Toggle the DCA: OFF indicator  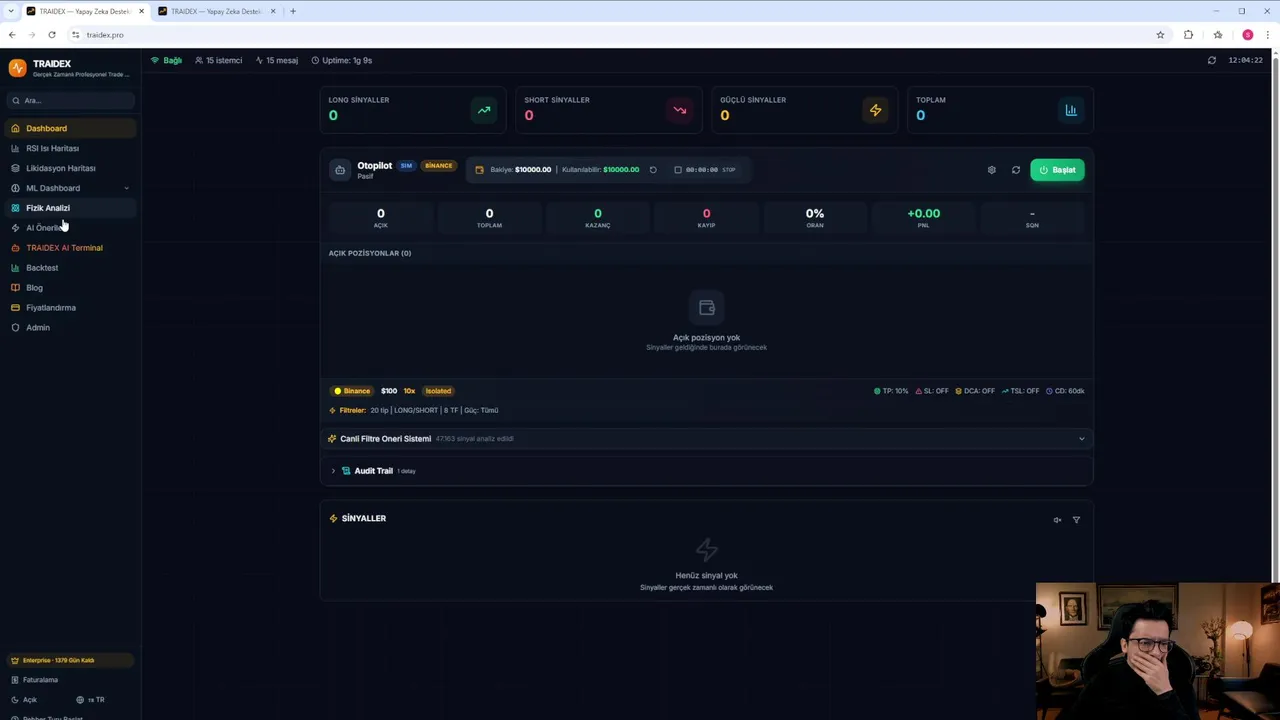pos(975,391)
